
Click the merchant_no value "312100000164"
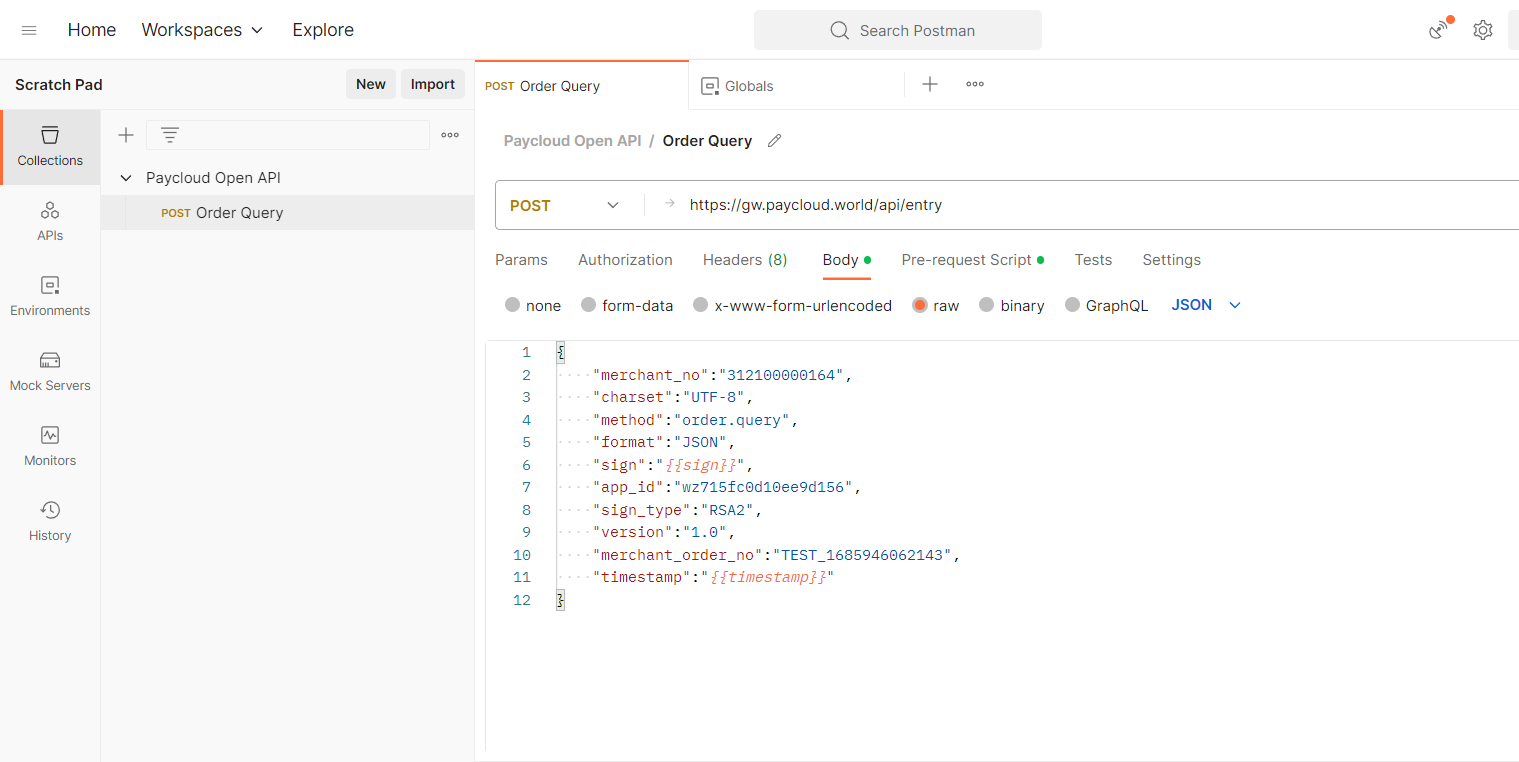click(x=782, y=375)
